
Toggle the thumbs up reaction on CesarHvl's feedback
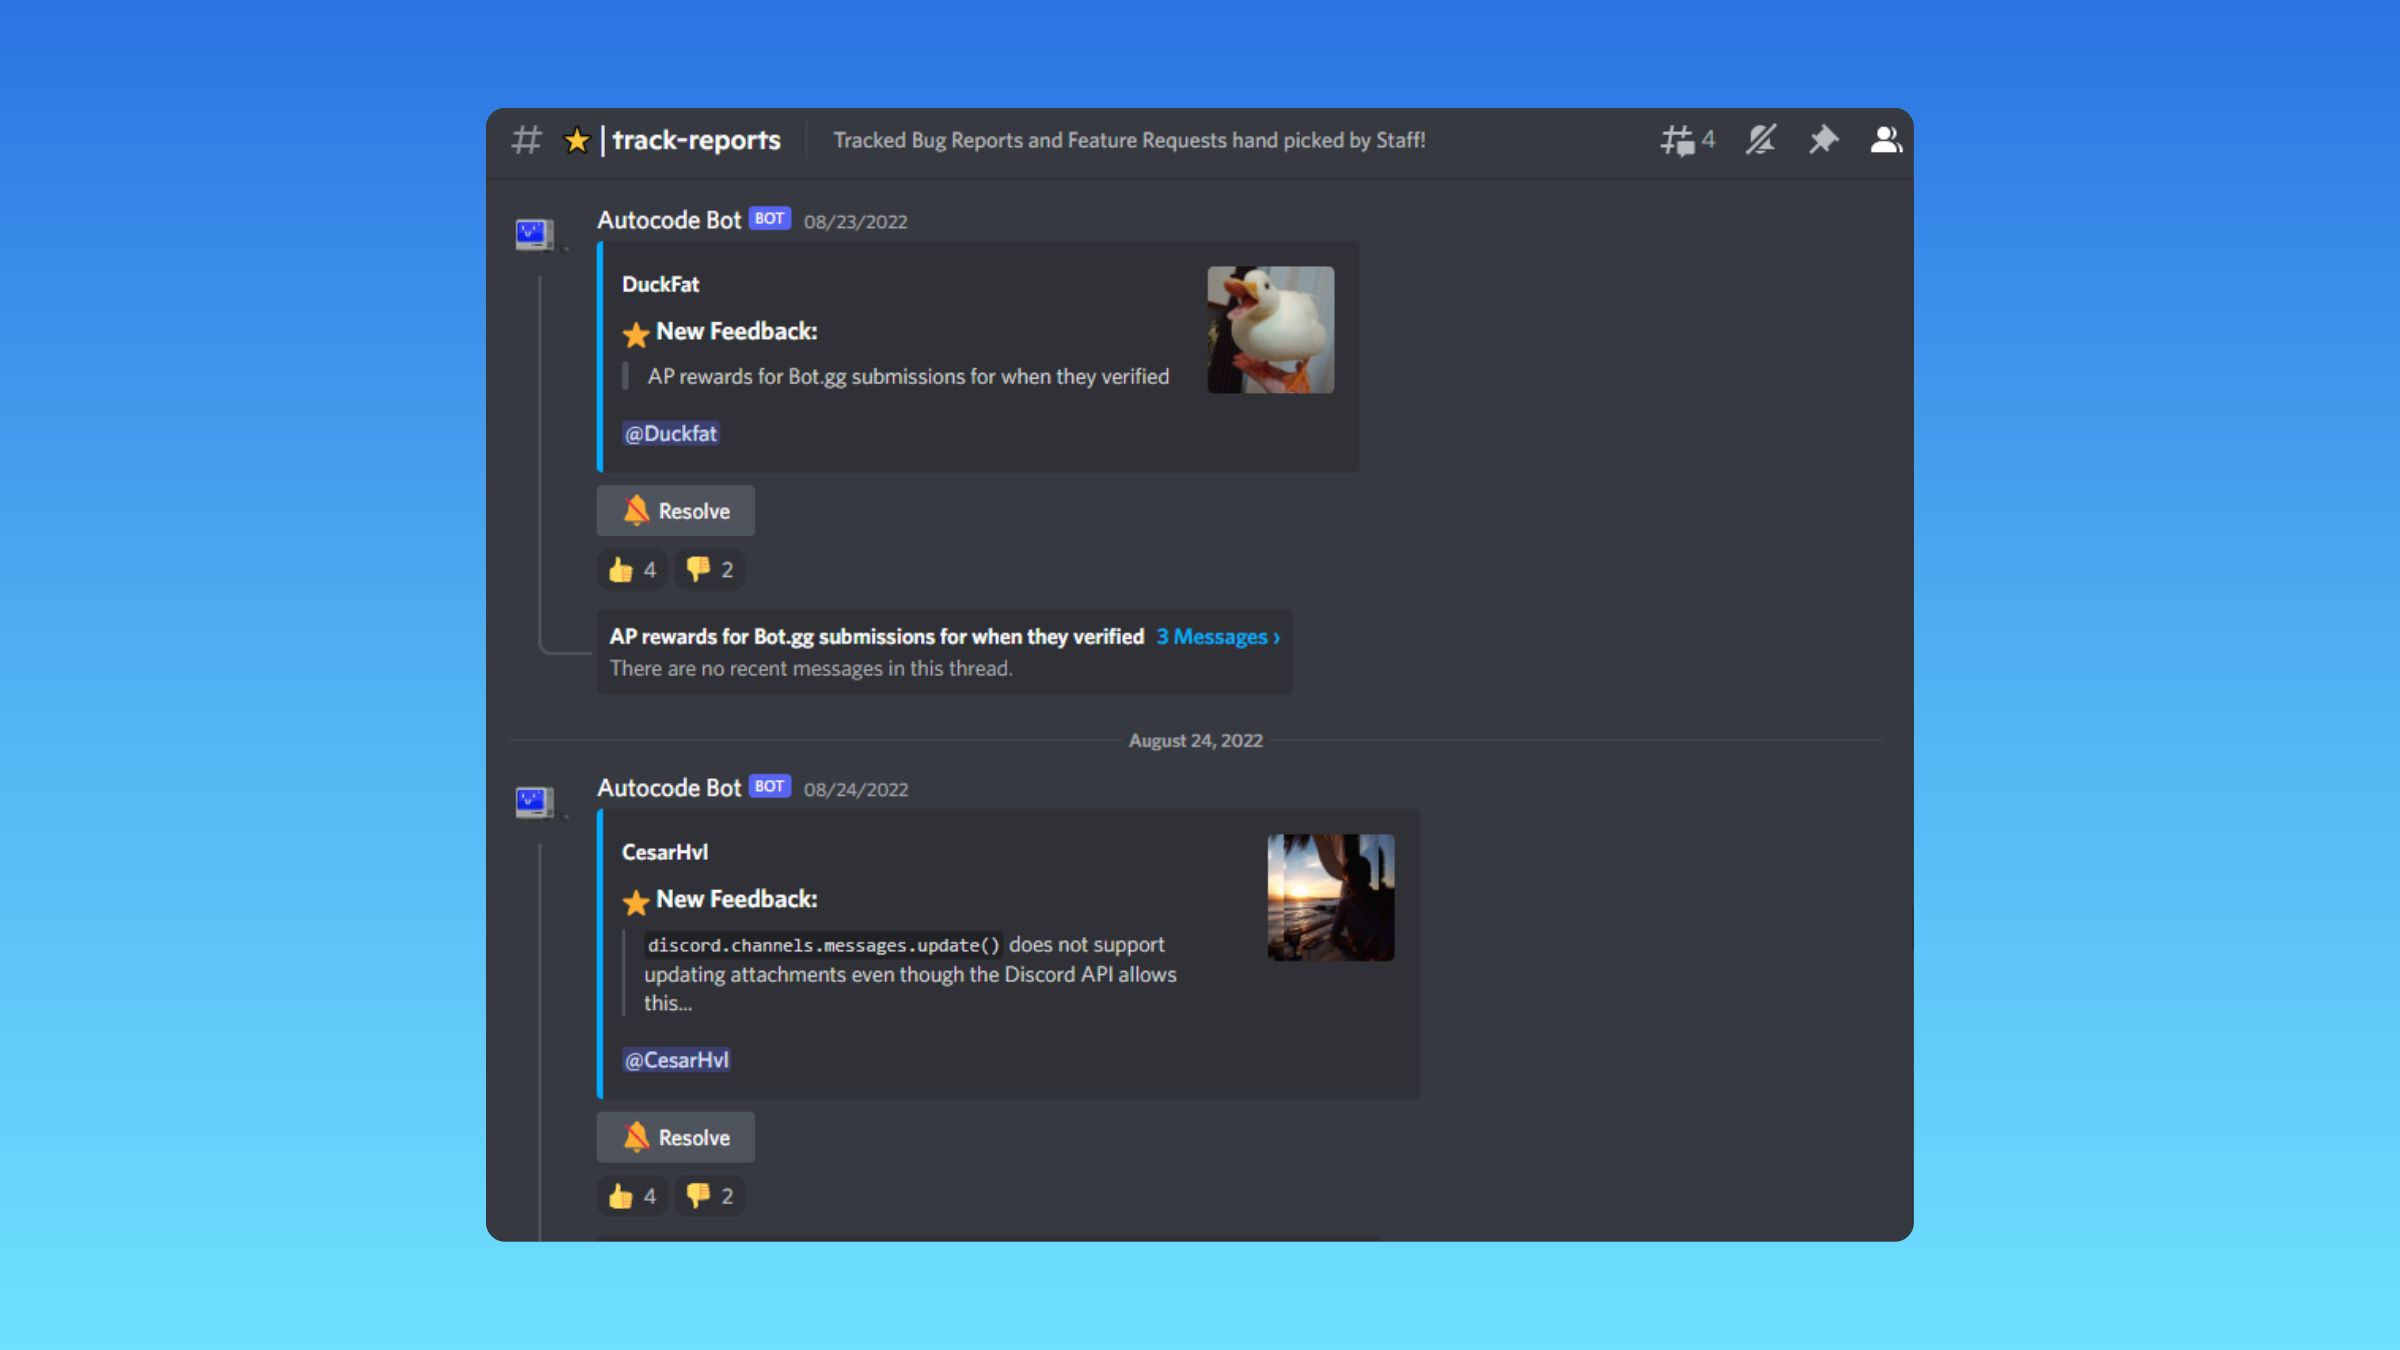[x=631, y=1195]
